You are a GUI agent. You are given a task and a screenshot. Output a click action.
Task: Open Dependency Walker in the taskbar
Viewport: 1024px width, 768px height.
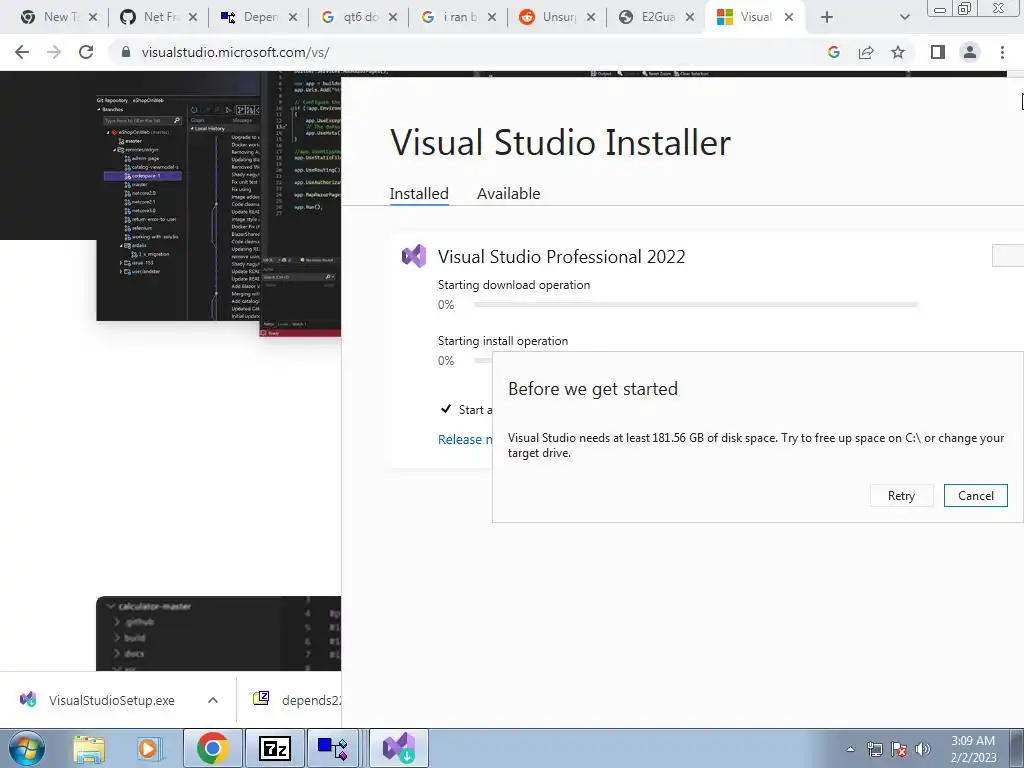[x=333, y=748]
